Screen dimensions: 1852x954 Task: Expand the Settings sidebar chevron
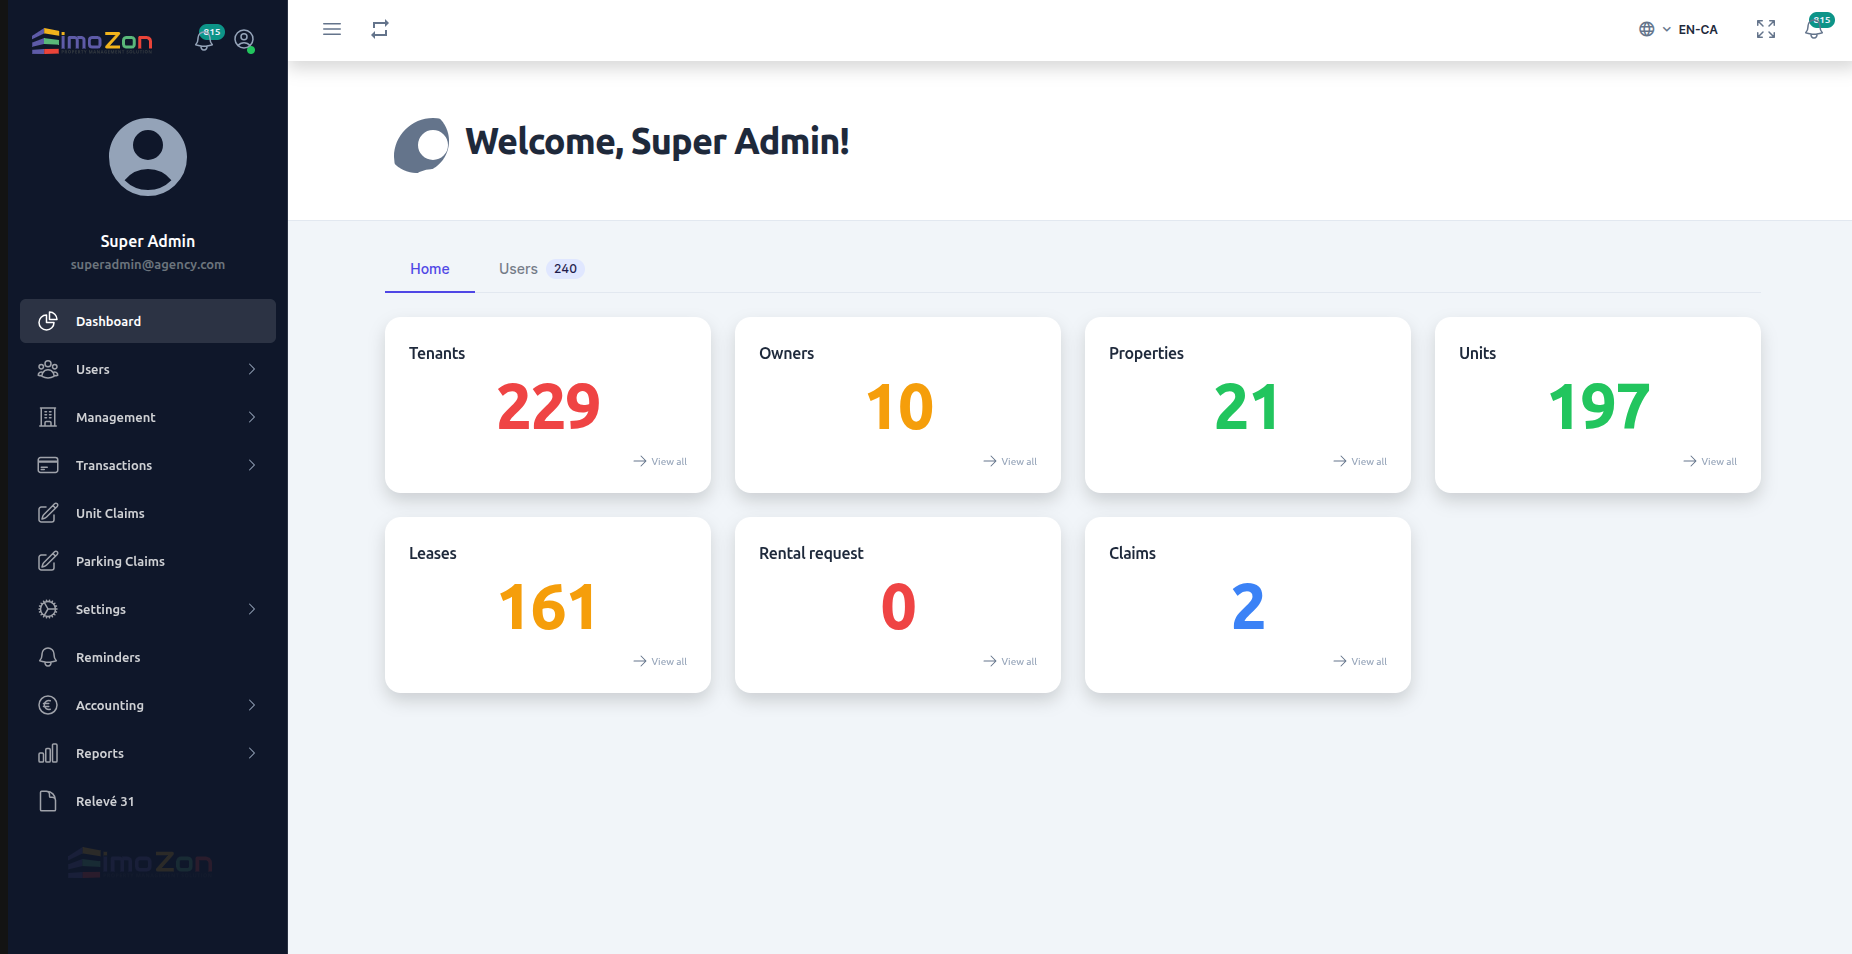click(x=252, y=609)
